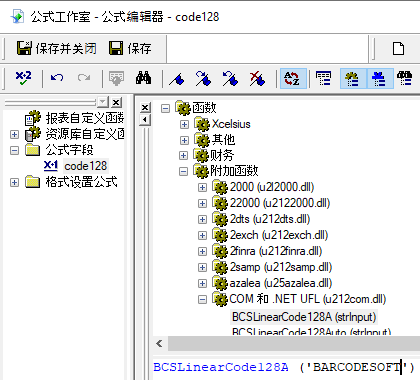Select the 2exch (u212exch.dll) label
This screenshot has width=420, height=380.
(x=279, y=235)
